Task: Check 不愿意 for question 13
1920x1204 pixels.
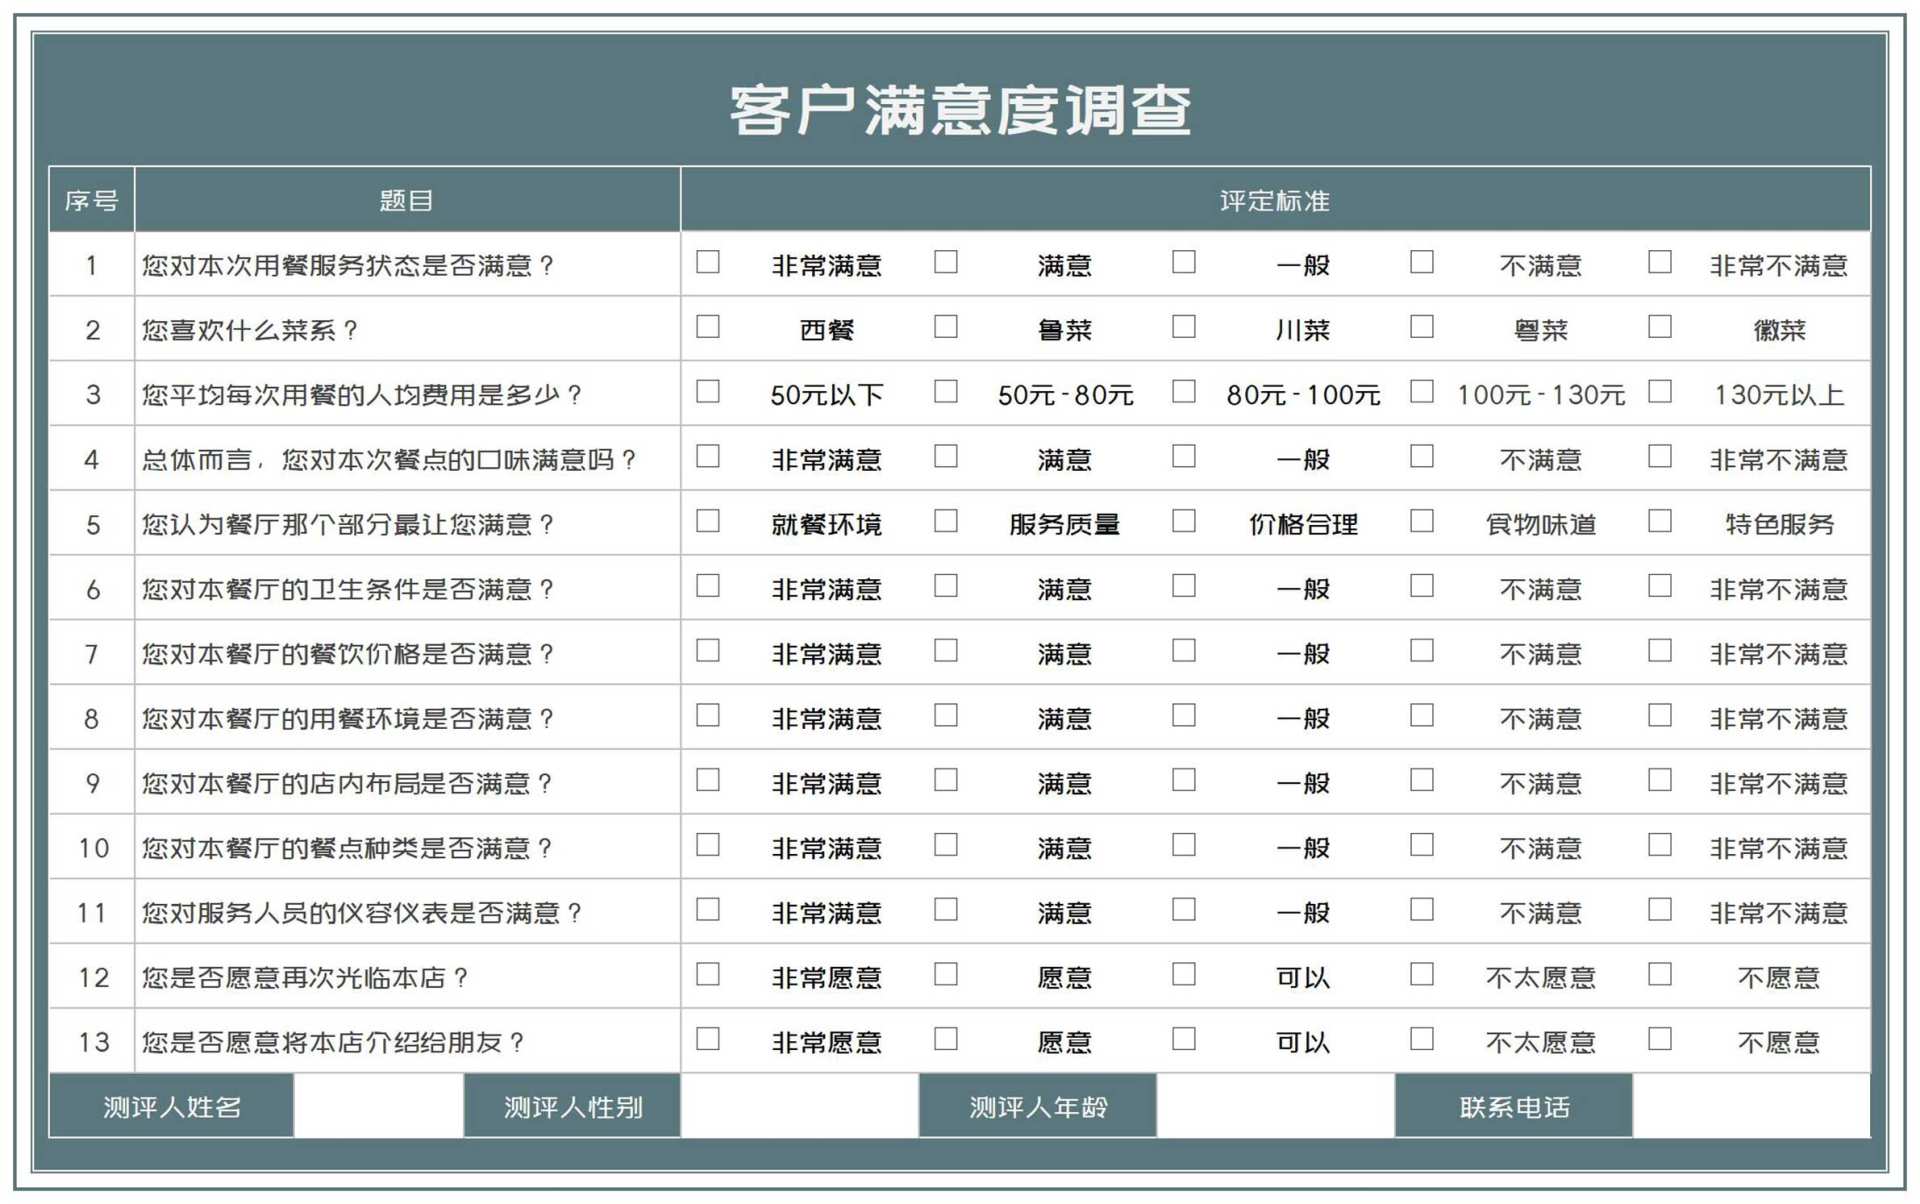Action: (1660, 1039)
